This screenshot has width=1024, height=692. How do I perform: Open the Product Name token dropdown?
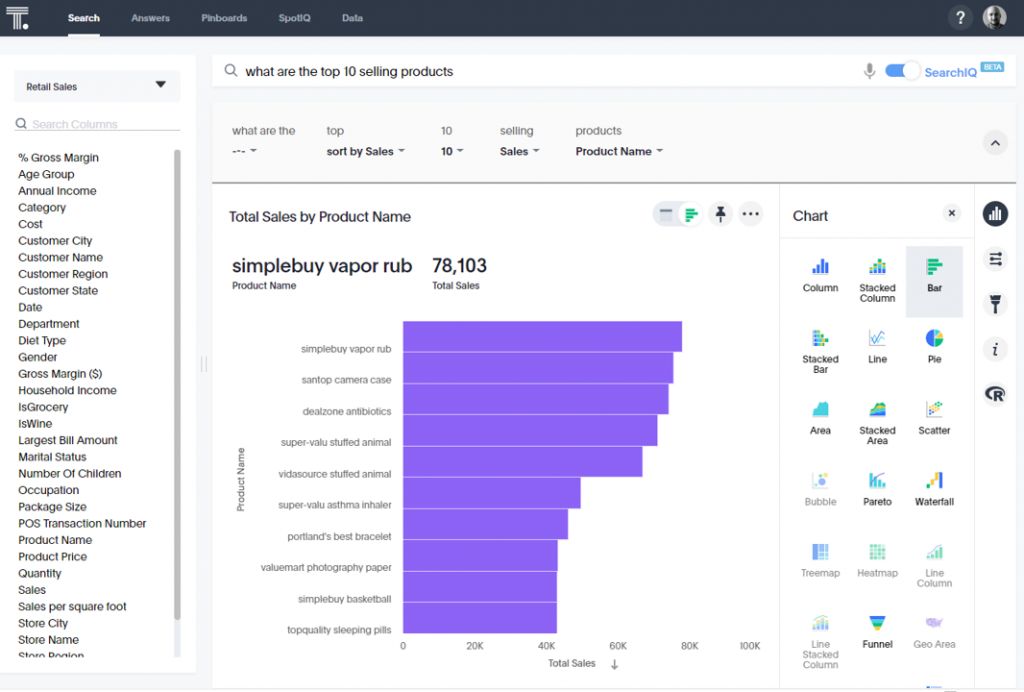[x=619, y=152]
